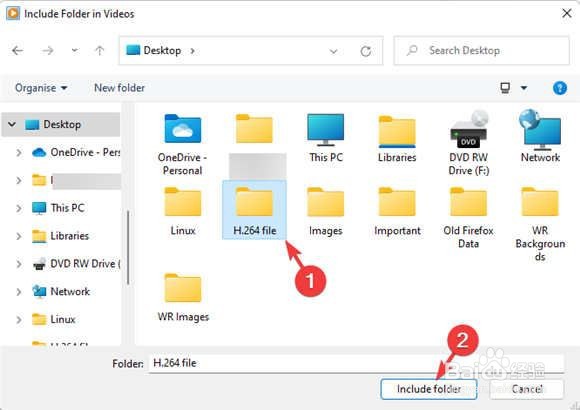580x410 pixels.
Task: Refresh the Desktop folder view
Action: [365, 51]
